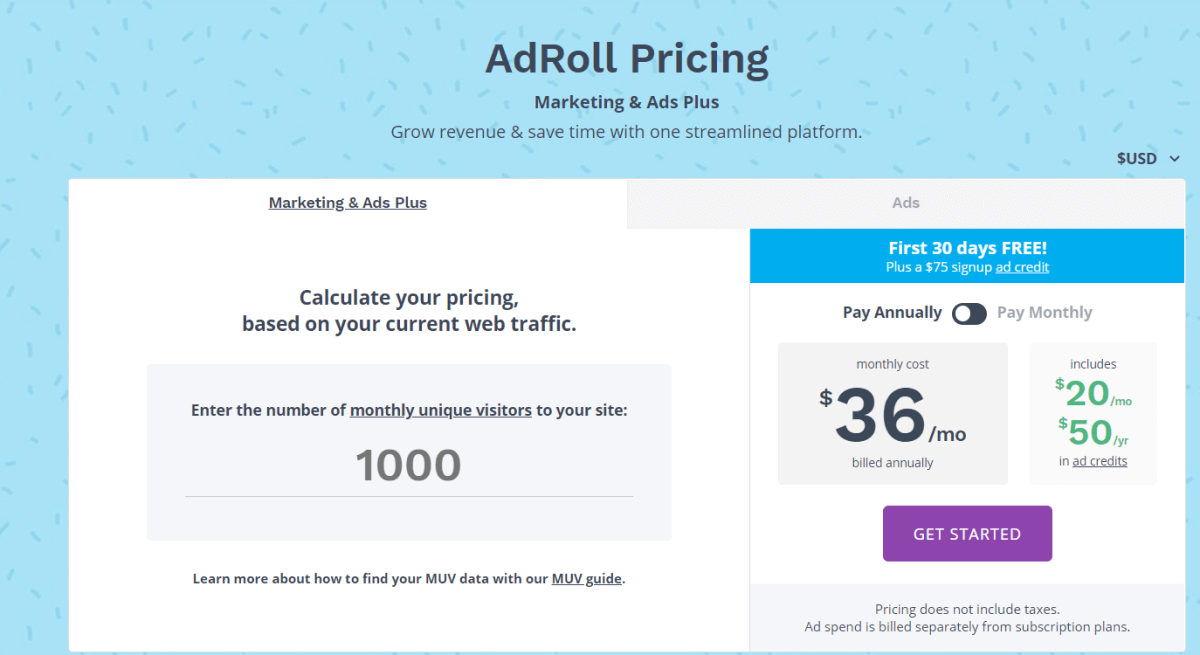Switch to the Marketing & Ads Plus tab

(348, 203)
